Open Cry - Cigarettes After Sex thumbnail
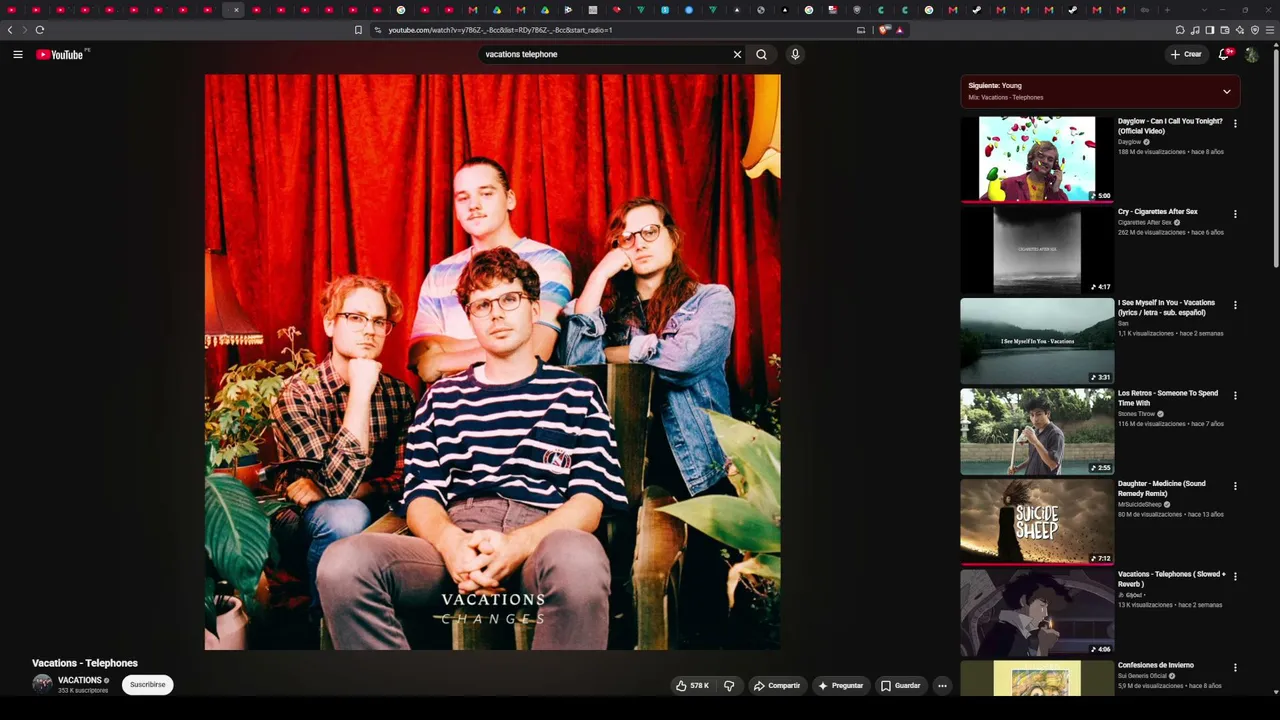 pyautogui.click(x=1037, y=249)
